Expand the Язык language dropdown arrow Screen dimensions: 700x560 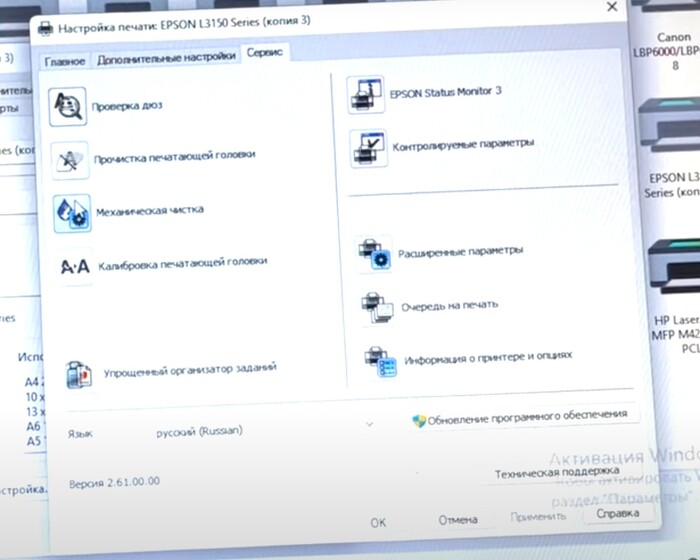[x=369, y=424]
